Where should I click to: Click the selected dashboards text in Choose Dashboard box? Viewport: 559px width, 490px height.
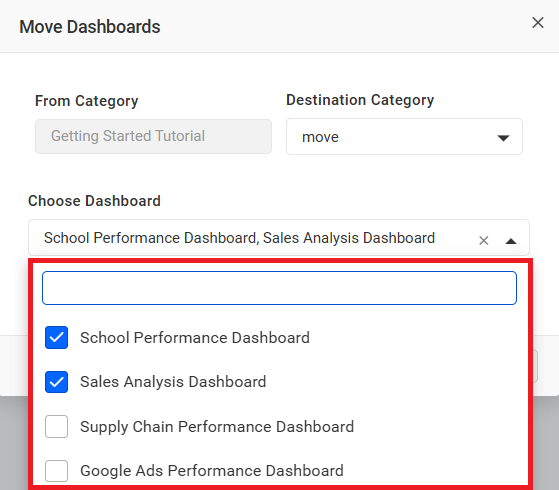239,238
